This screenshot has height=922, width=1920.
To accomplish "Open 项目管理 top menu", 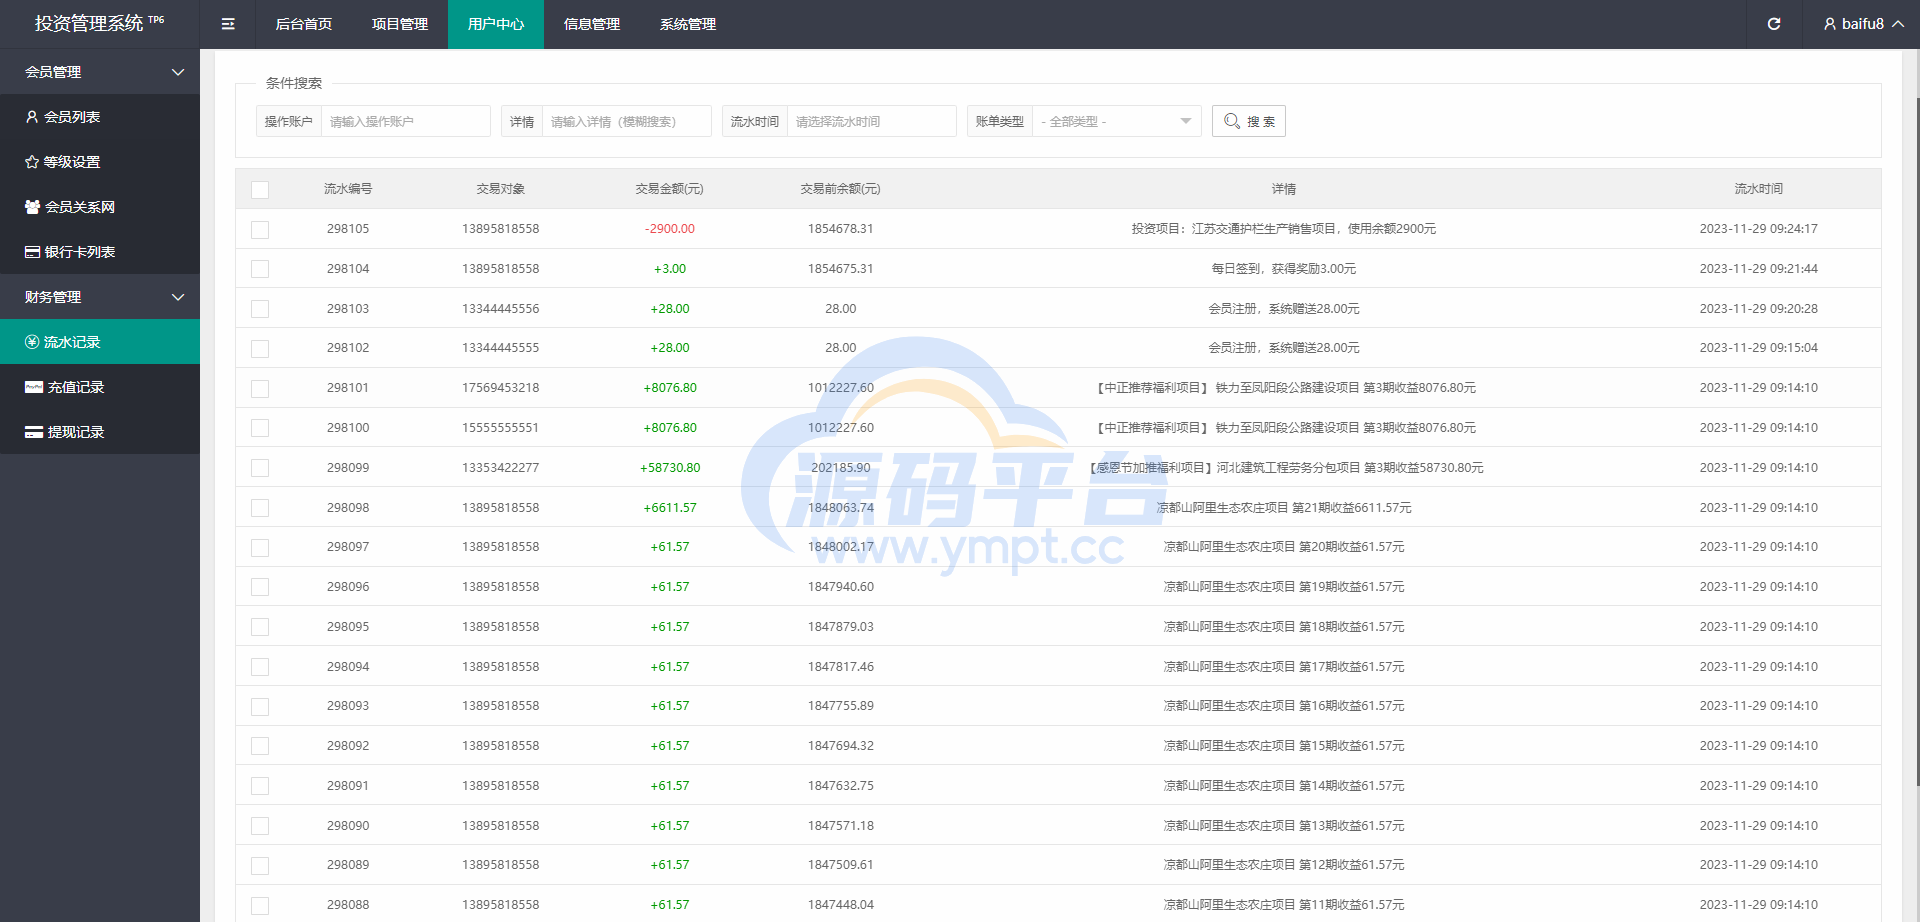I will pyautogui.click(x=400, y=24).
